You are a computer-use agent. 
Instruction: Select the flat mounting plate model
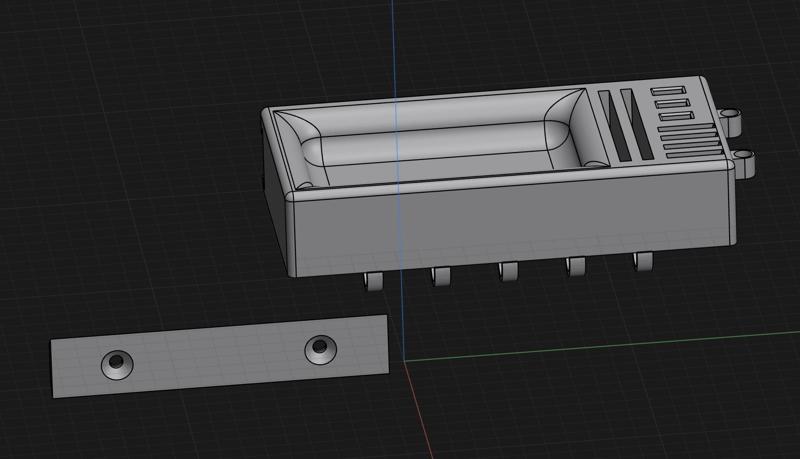click(219, 356)
